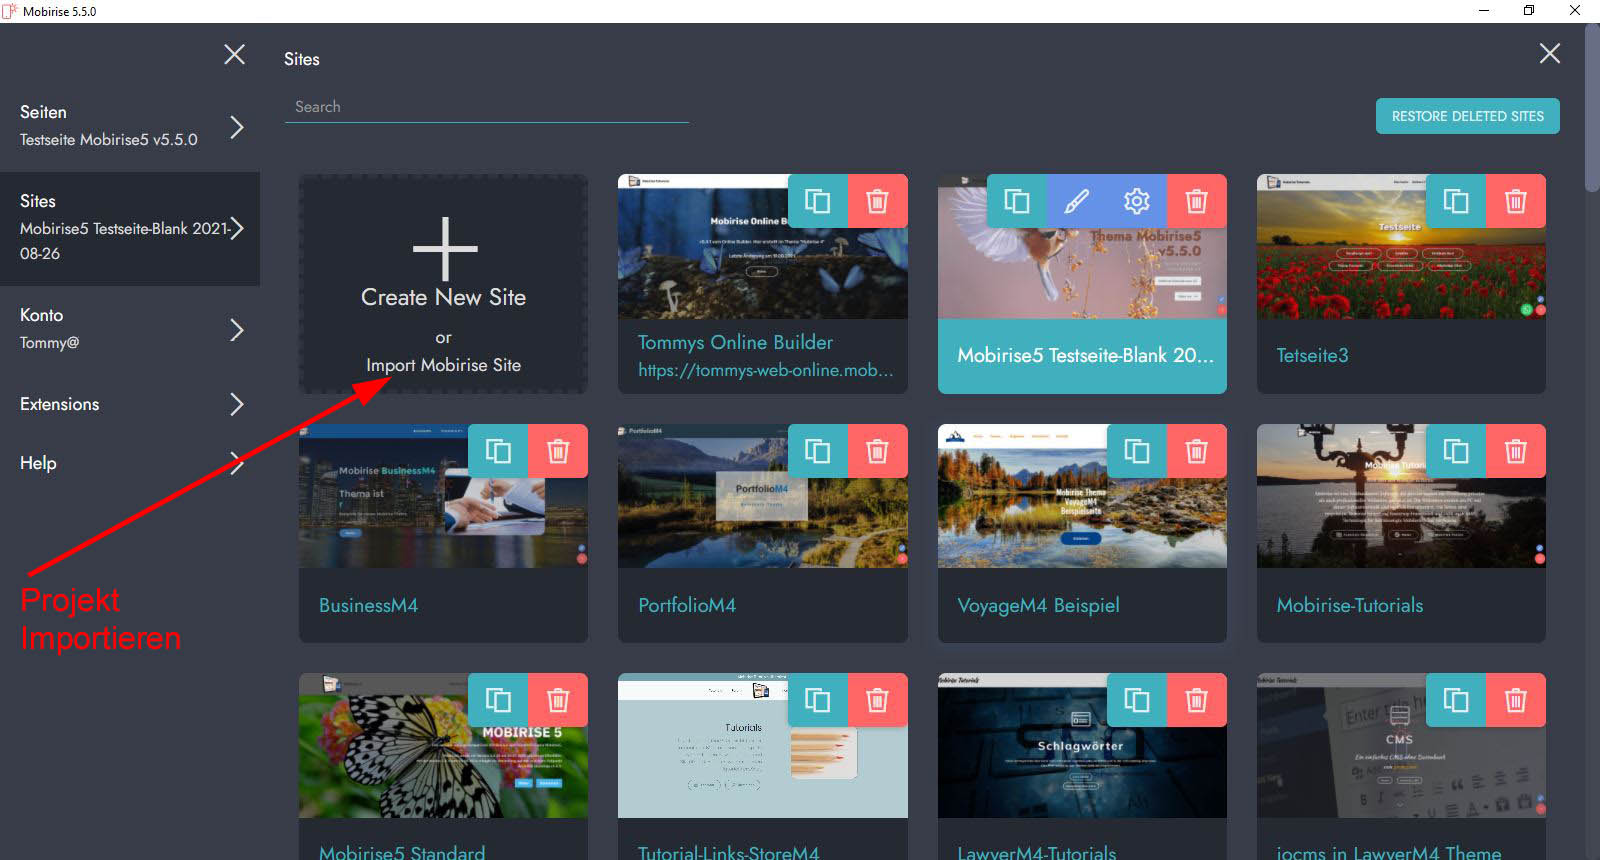Open settings gear on Mobirise5 Testseite-Blank card
This screenshot has width=1600, height=860.
[1136, 201]
